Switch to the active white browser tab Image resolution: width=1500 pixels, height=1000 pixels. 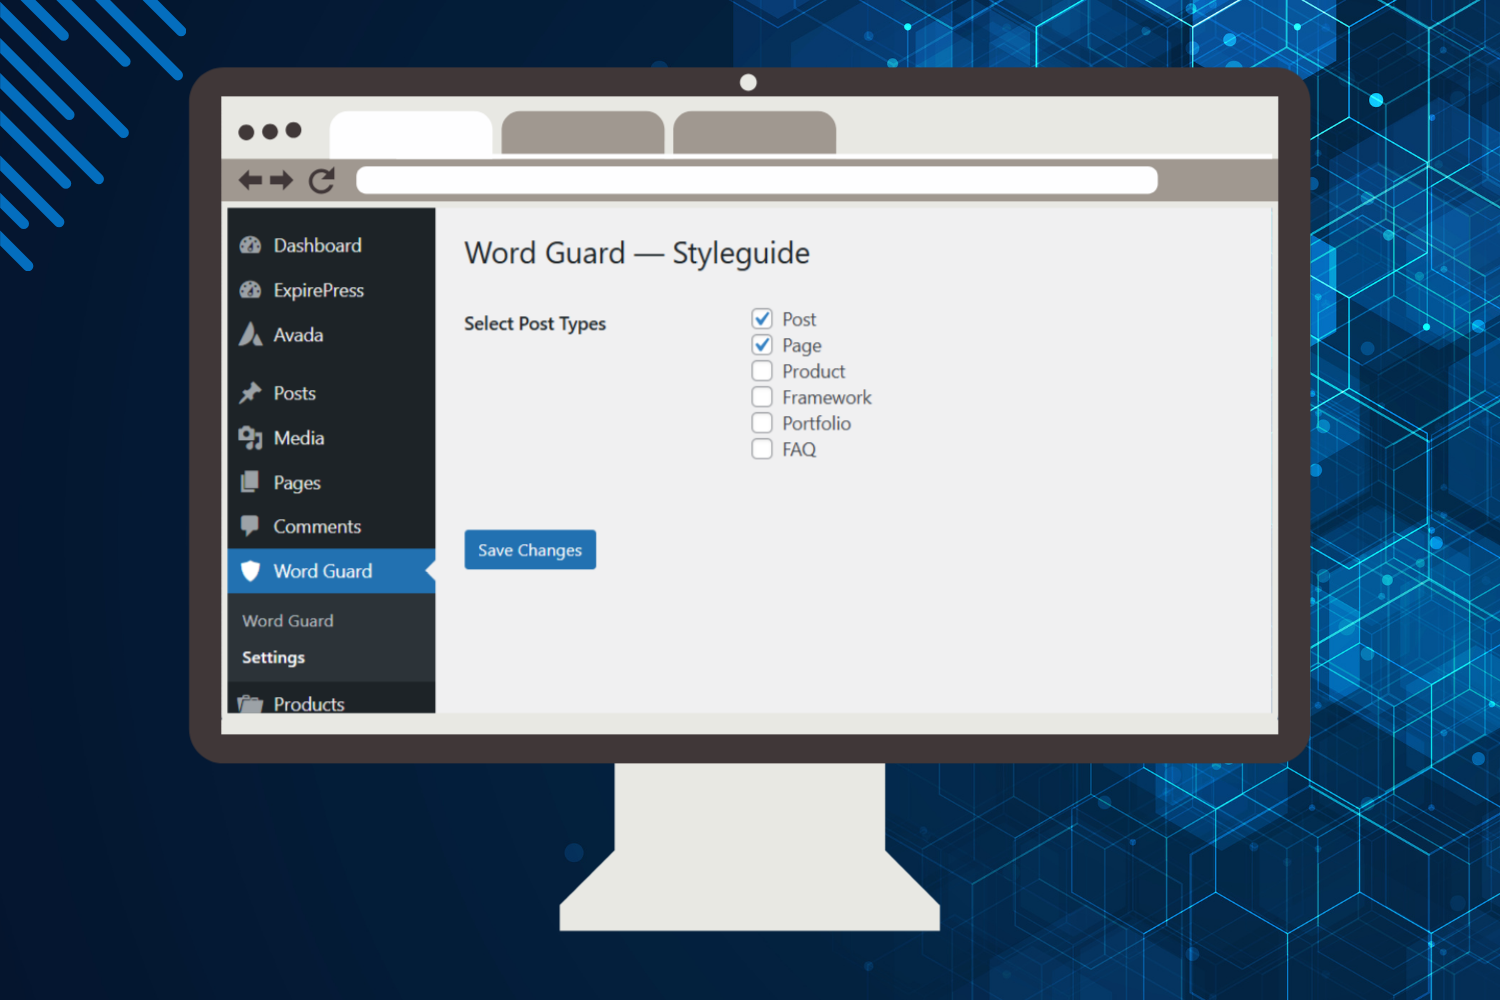tap(411, 134)
